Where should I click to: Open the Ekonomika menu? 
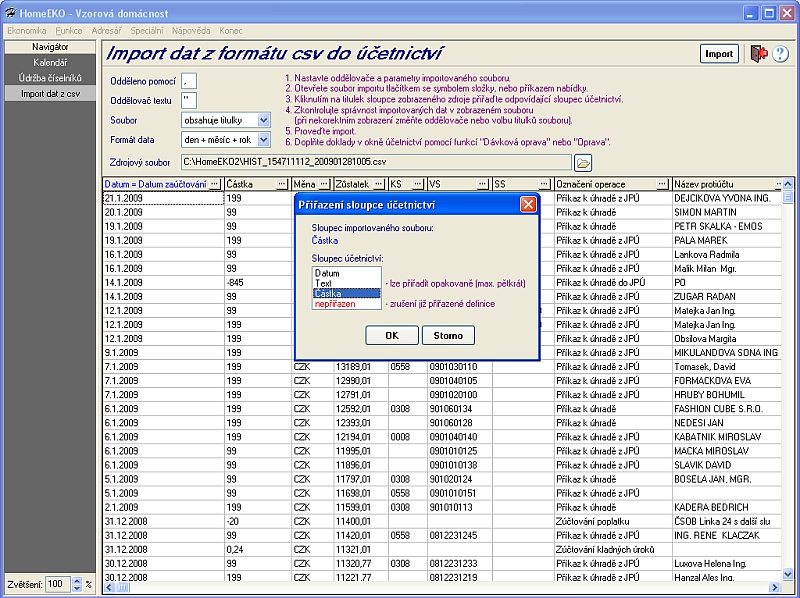click(27, 32)
